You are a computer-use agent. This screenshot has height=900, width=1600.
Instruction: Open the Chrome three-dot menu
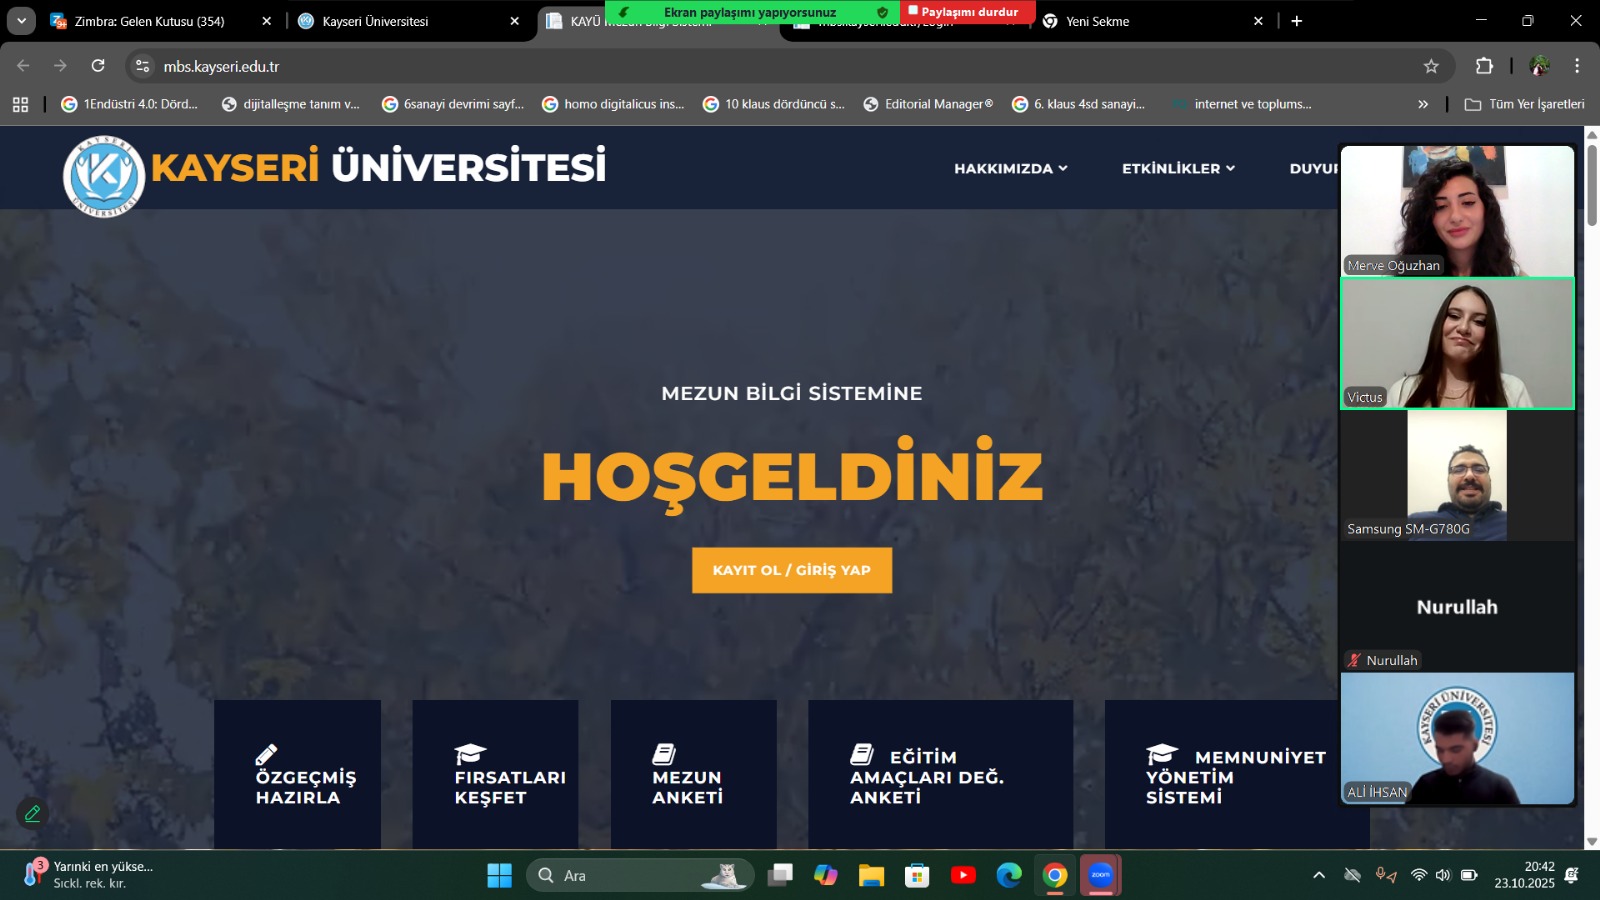click(x=1577, y=66)
